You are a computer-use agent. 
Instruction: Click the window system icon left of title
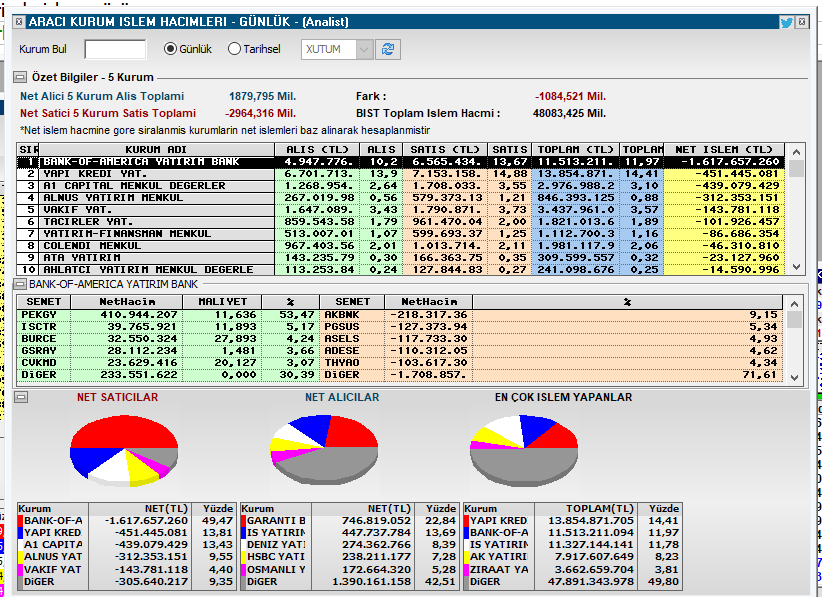(x=19, y=21)
